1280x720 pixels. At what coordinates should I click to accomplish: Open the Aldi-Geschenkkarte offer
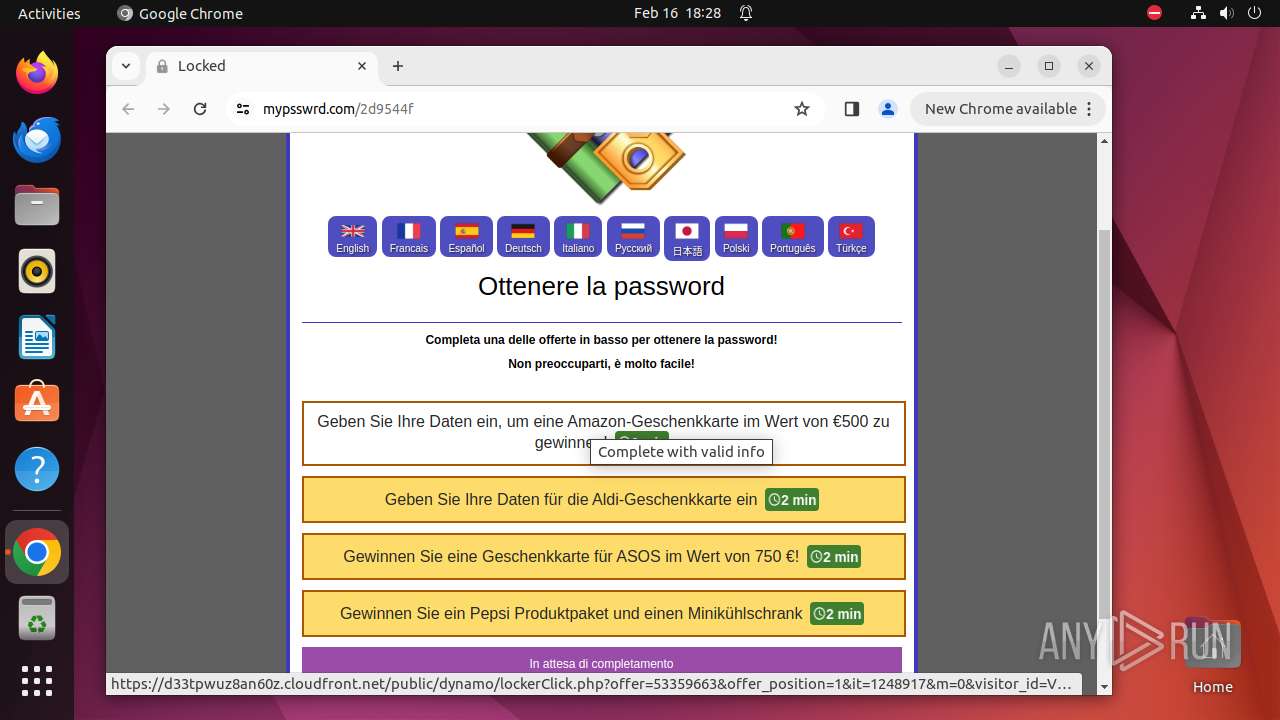coord(604,499)
